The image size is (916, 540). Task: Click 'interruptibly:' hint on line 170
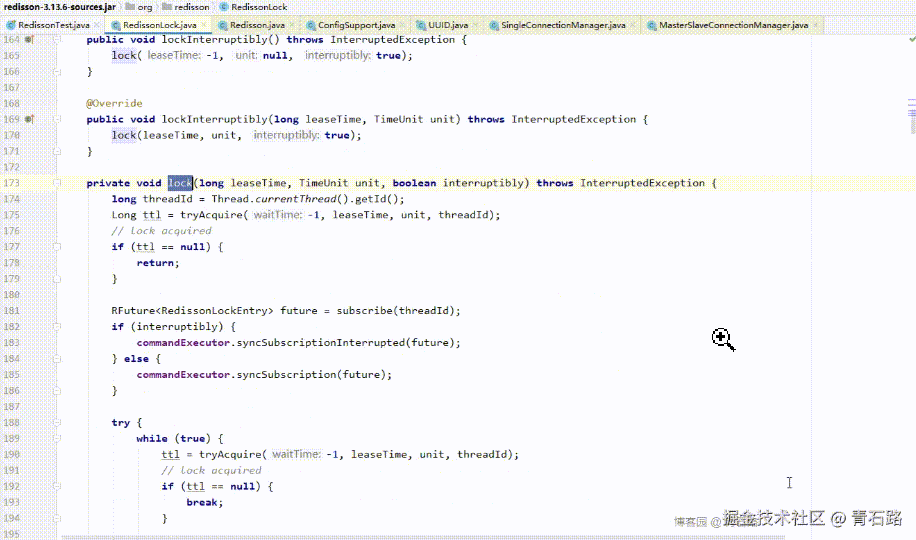(x=286, y=136)
